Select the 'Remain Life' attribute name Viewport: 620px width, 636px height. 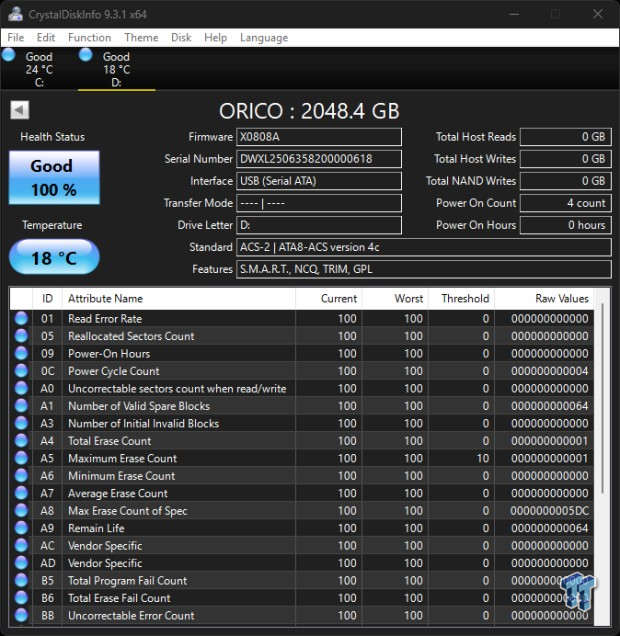point(96,528)
